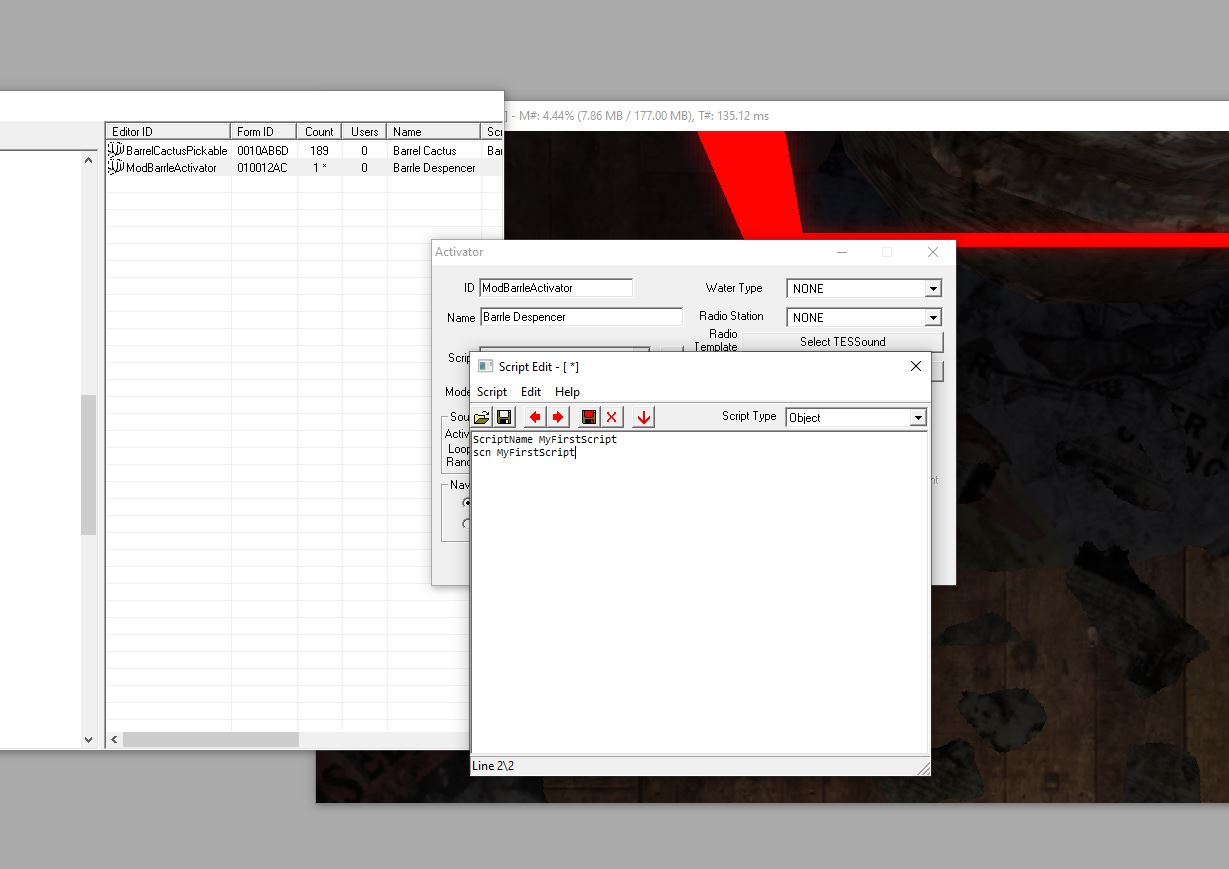
Task: Click the Activator ID input field
Action: coord(556,288)
